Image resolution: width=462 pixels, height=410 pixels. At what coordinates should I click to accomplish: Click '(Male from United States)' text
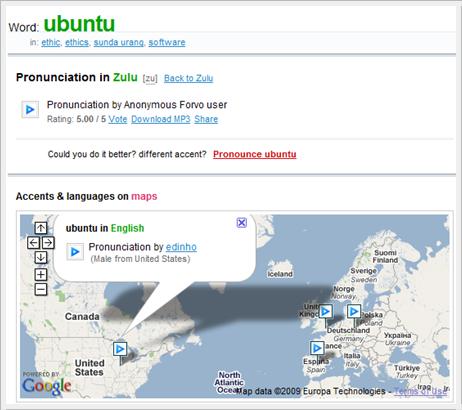pyautogui.click(x=140, y=259)
